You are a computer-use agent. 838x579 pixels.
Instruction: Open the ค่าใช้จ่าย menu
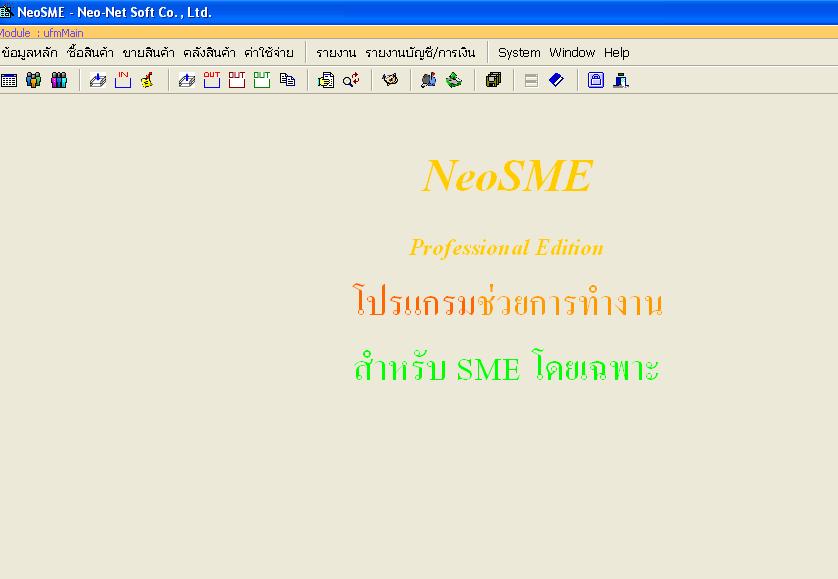point(269,53)
